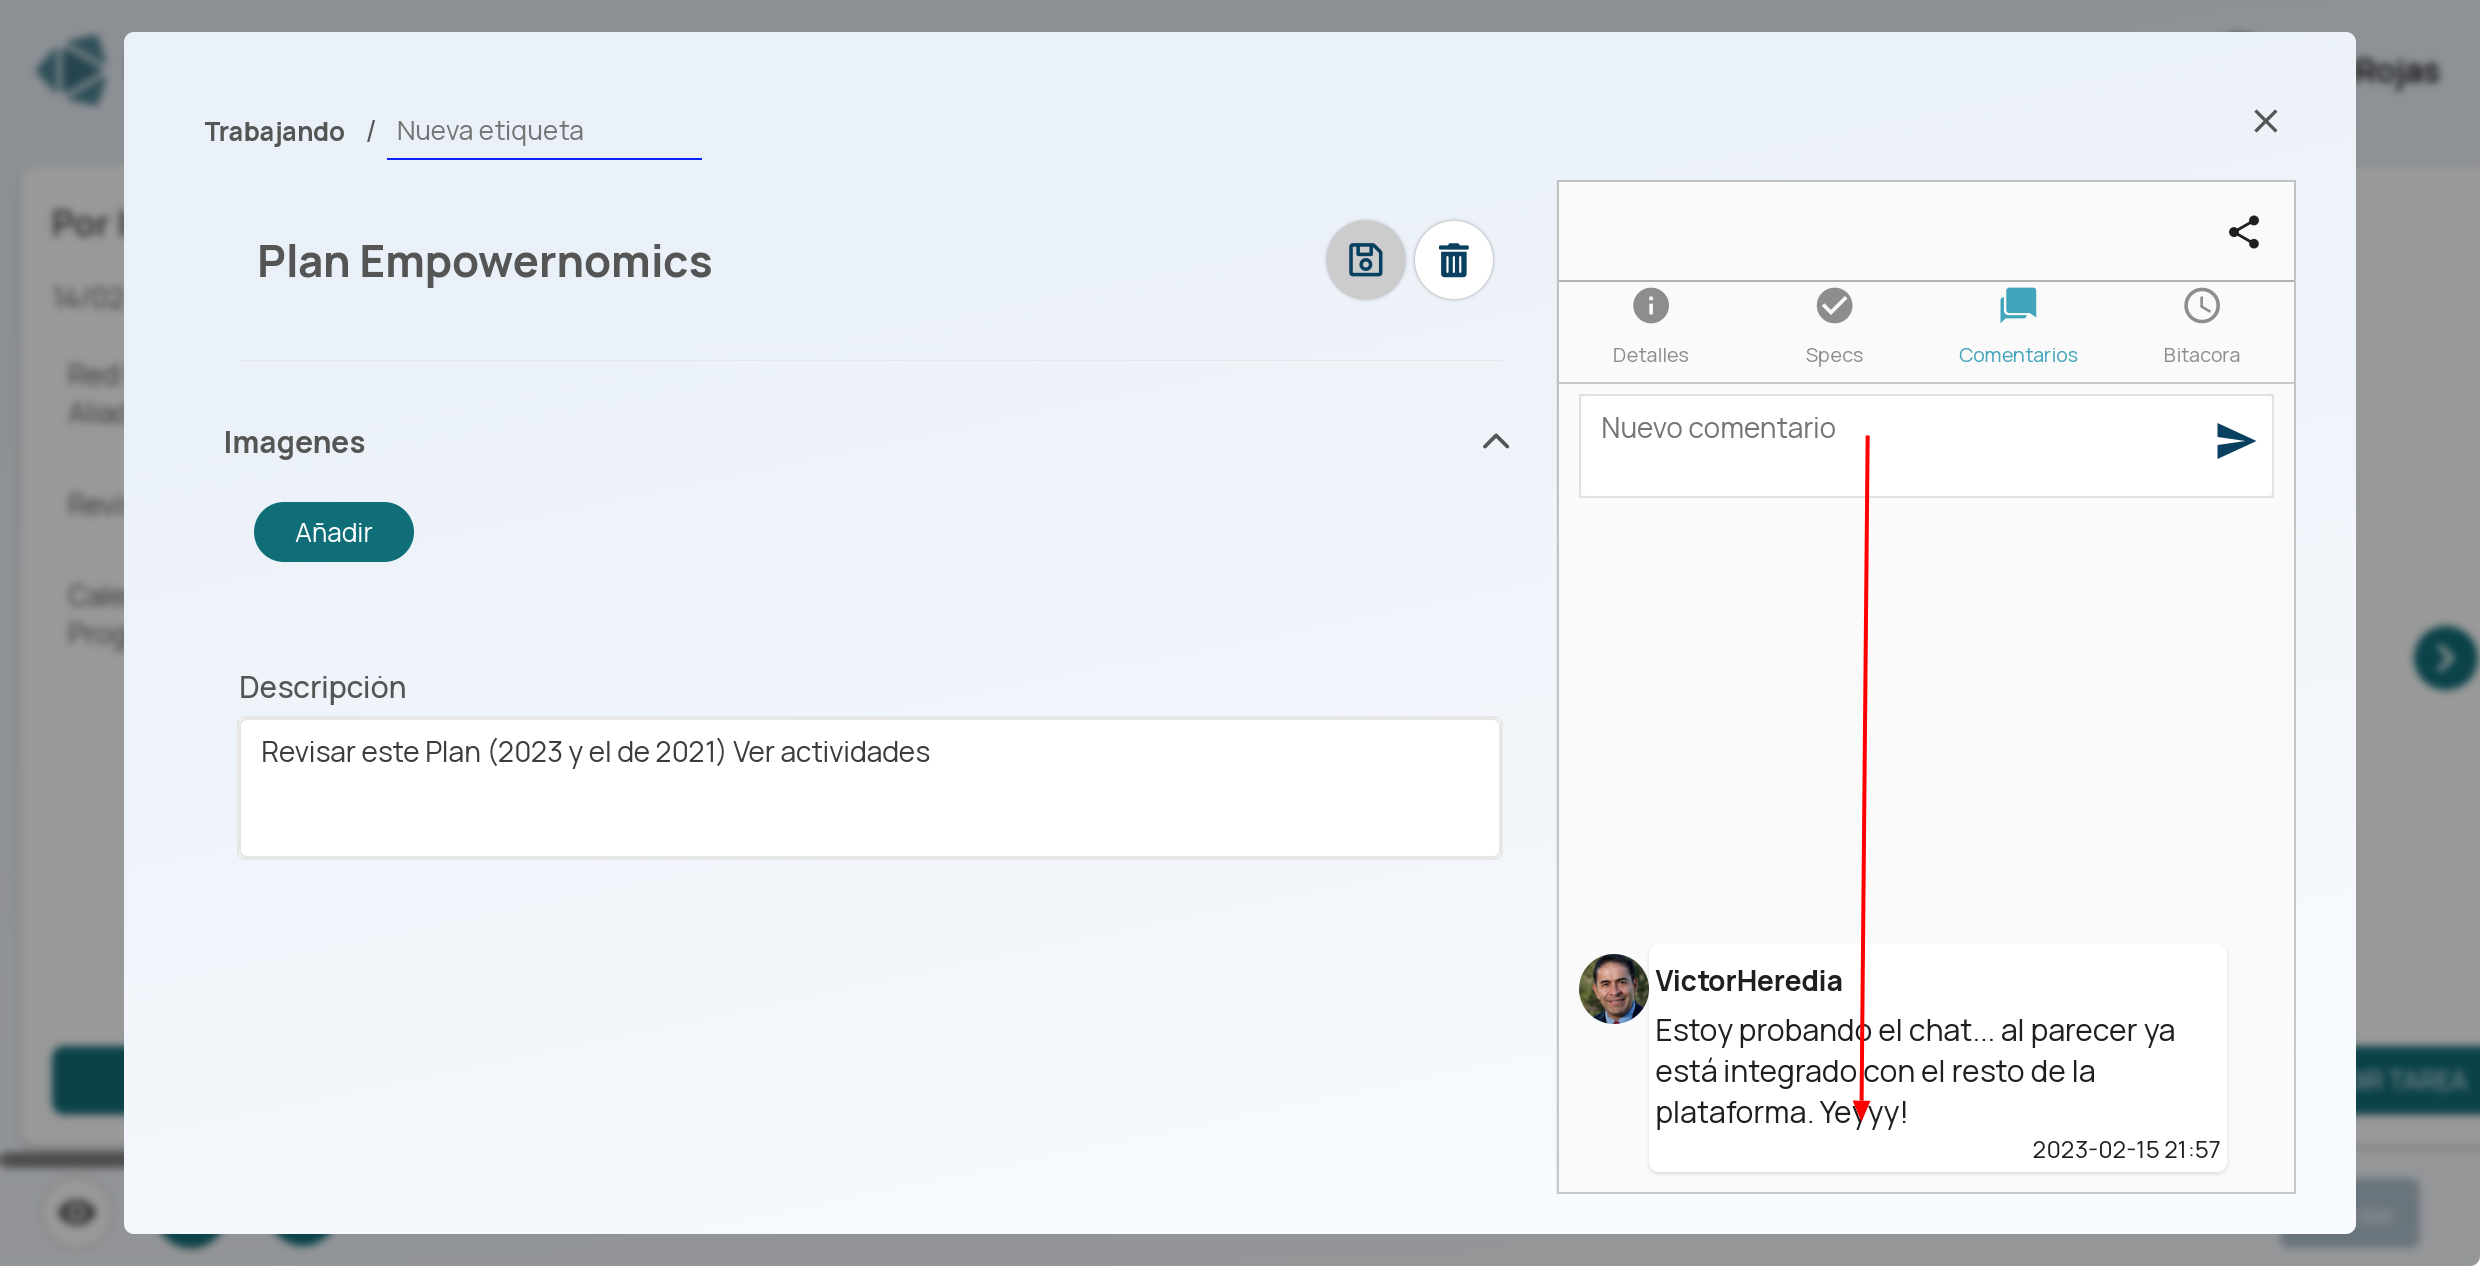Click the Nueva etiqueta field

[x=544, y=132]
